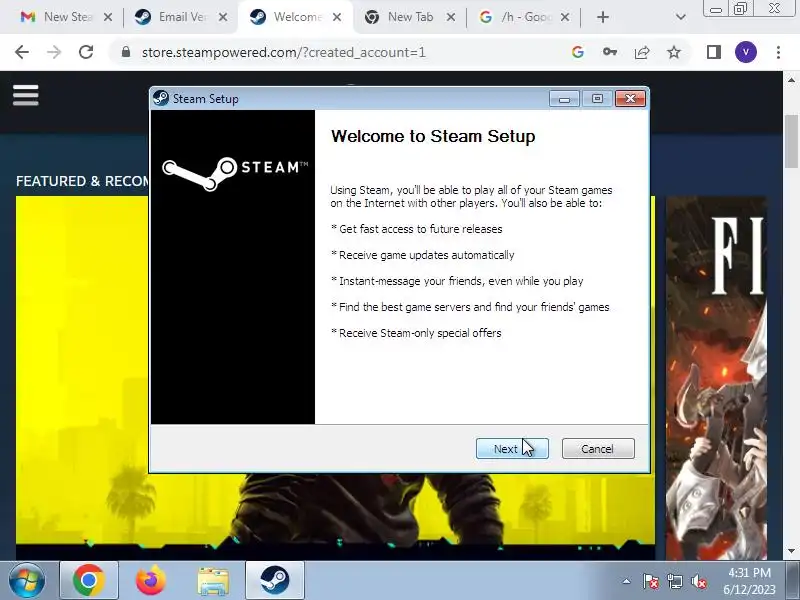Close the New Tab tab
800x600 pixels.
click(451, 17)
